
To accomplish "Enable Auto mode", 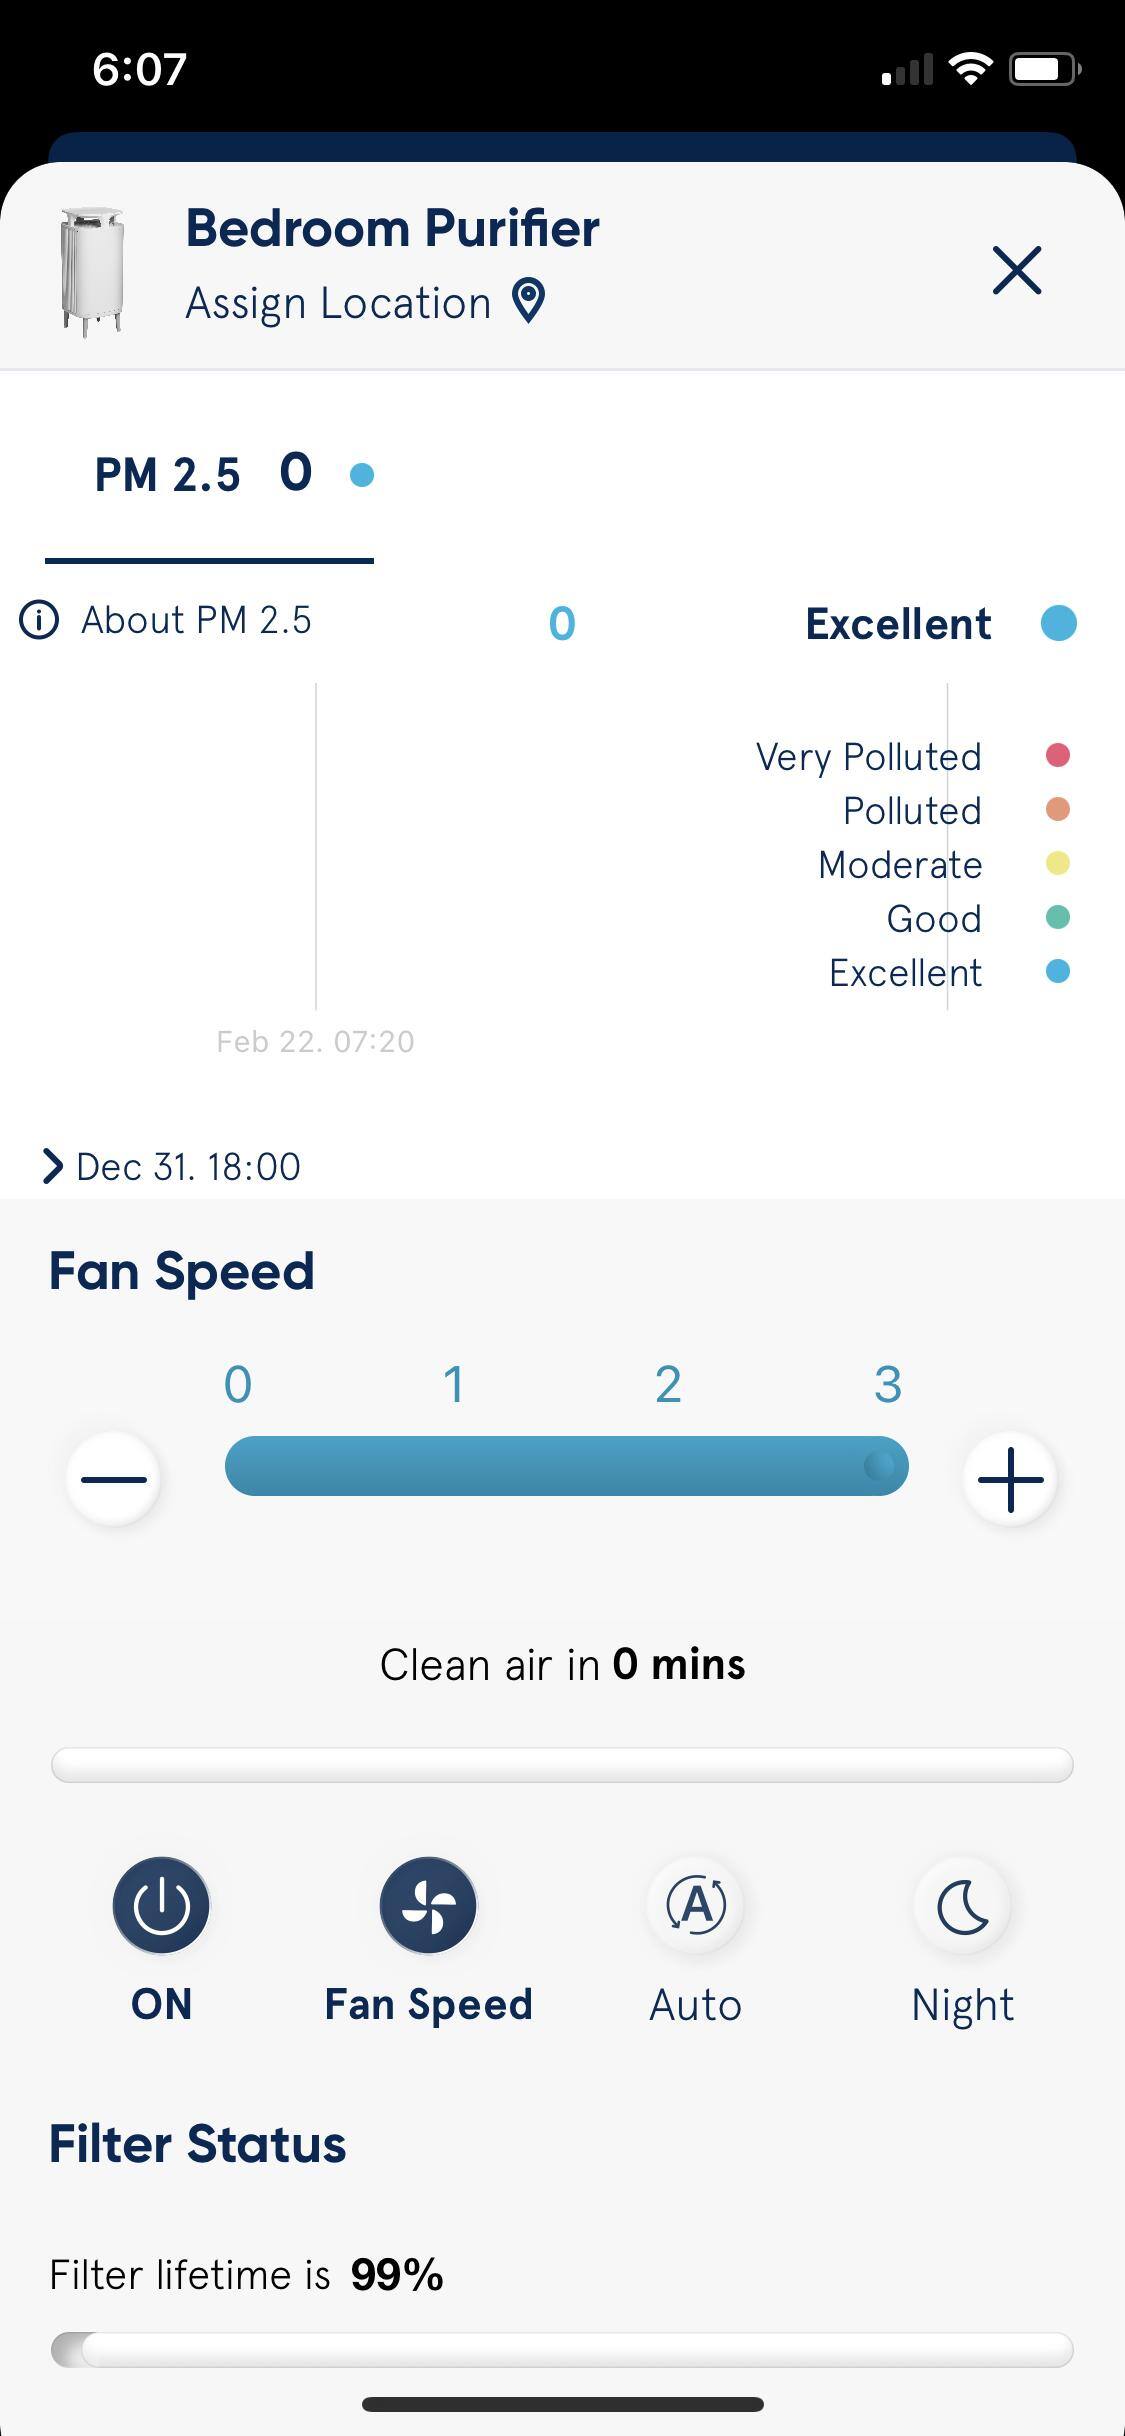I will 695,1905.
